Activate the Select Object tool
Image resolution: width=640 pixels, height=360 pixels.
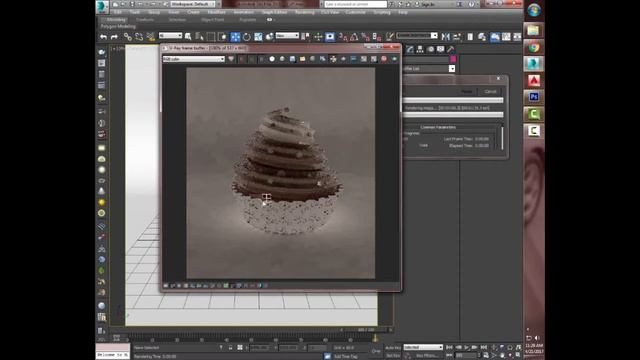coord(188,37)
